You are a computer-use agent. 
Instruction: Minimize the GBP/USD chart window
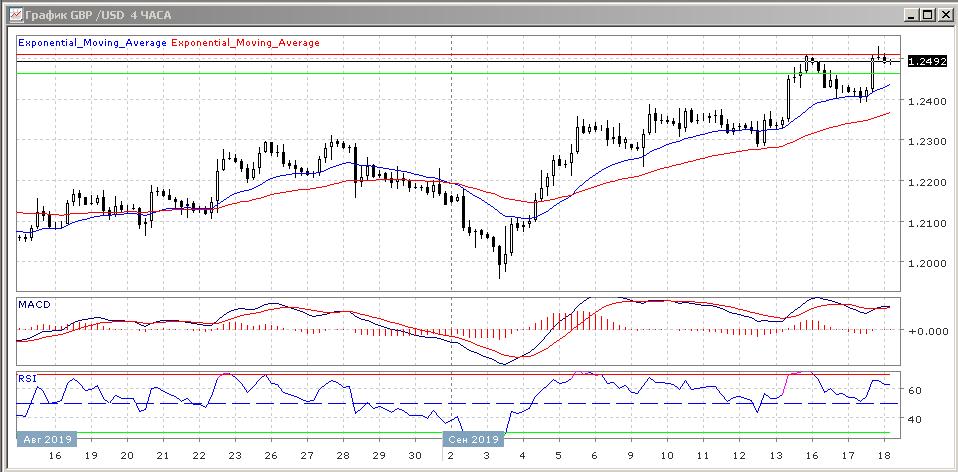click(x=910, y=15)
